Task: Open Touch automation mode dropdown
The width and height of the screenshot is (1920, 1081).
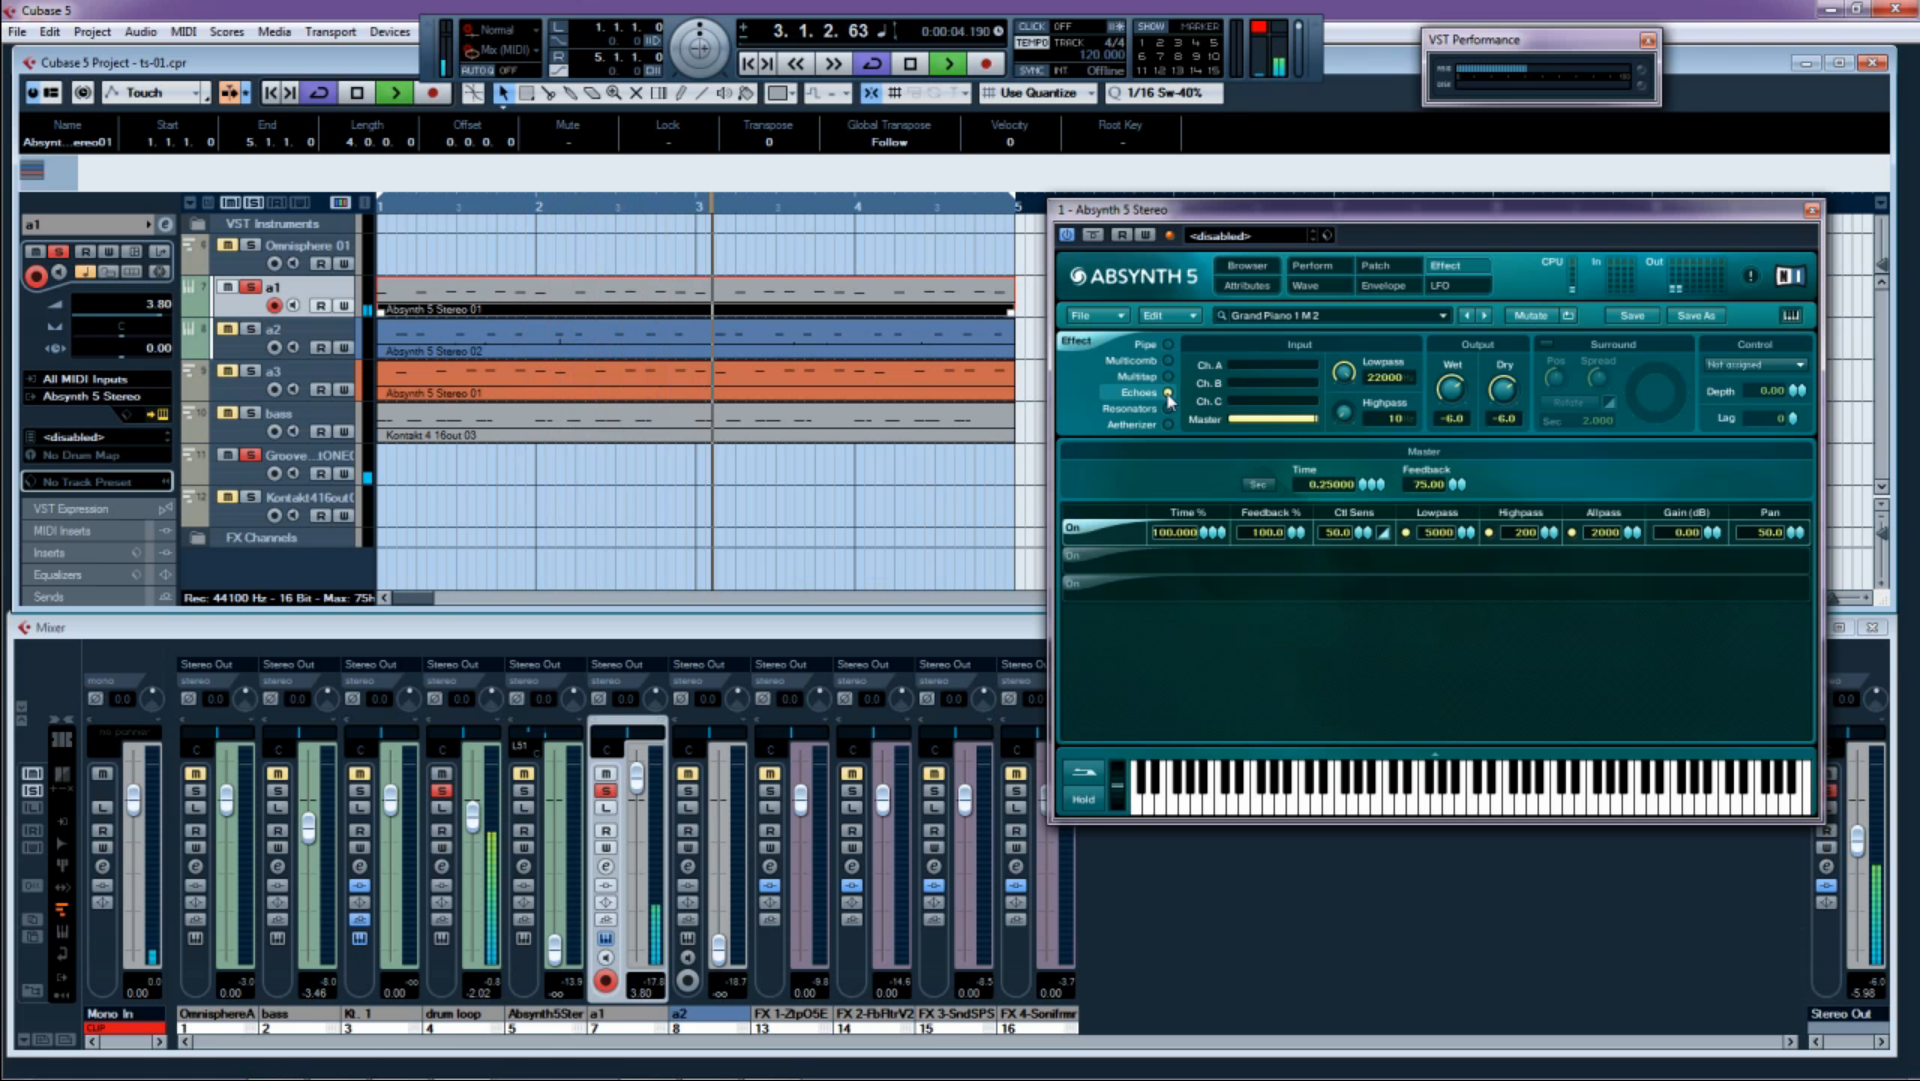Action: pyautogui.click(x=154, y=93)
